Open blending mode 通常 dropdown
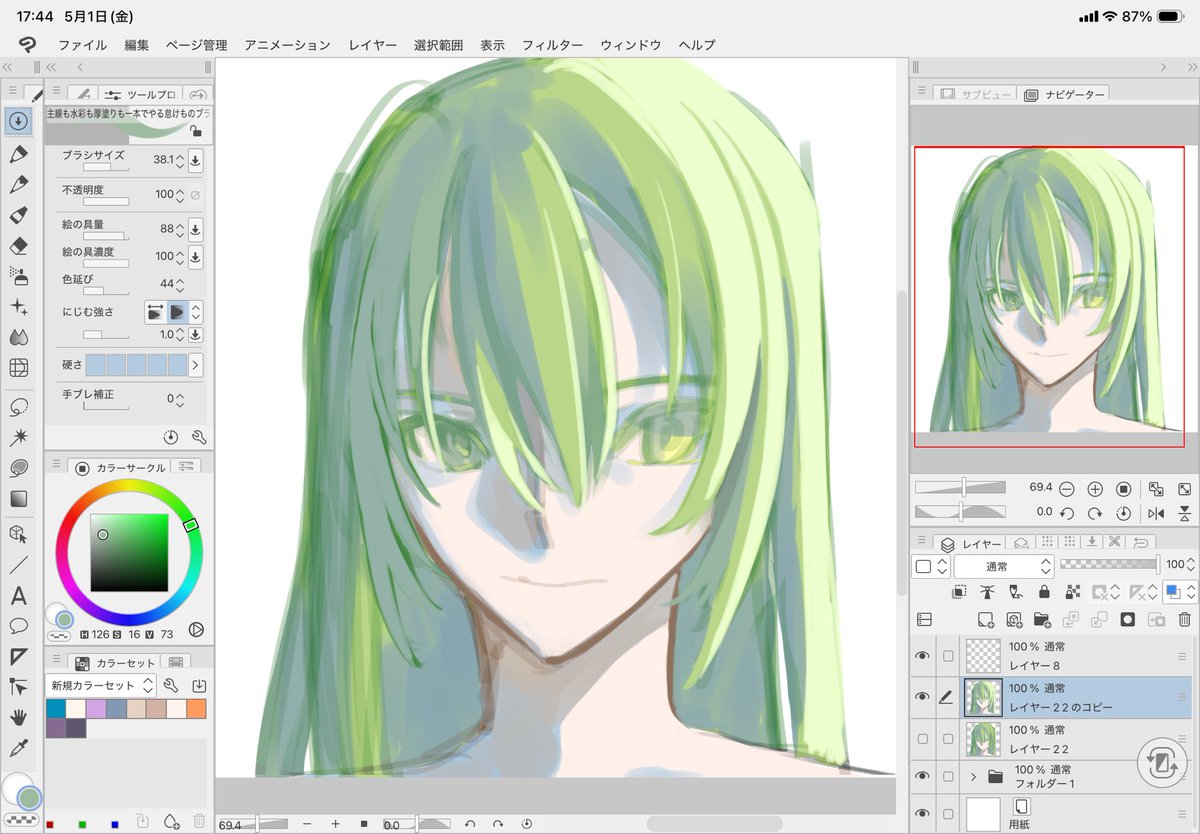This screenshot has width=1200, height=834. (1004, 566)
